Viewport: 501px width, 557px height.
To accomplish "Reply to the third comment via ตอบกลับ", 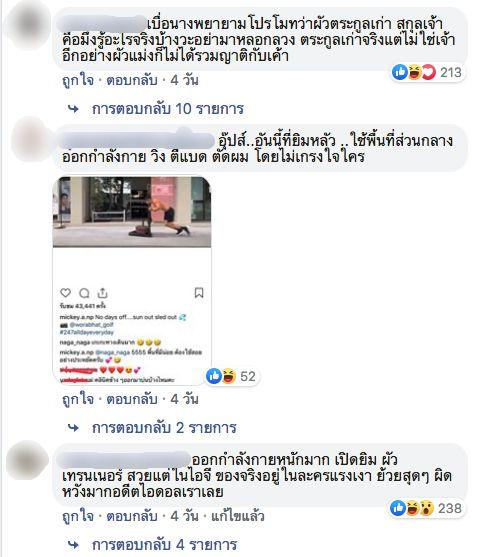I will 132,516.
